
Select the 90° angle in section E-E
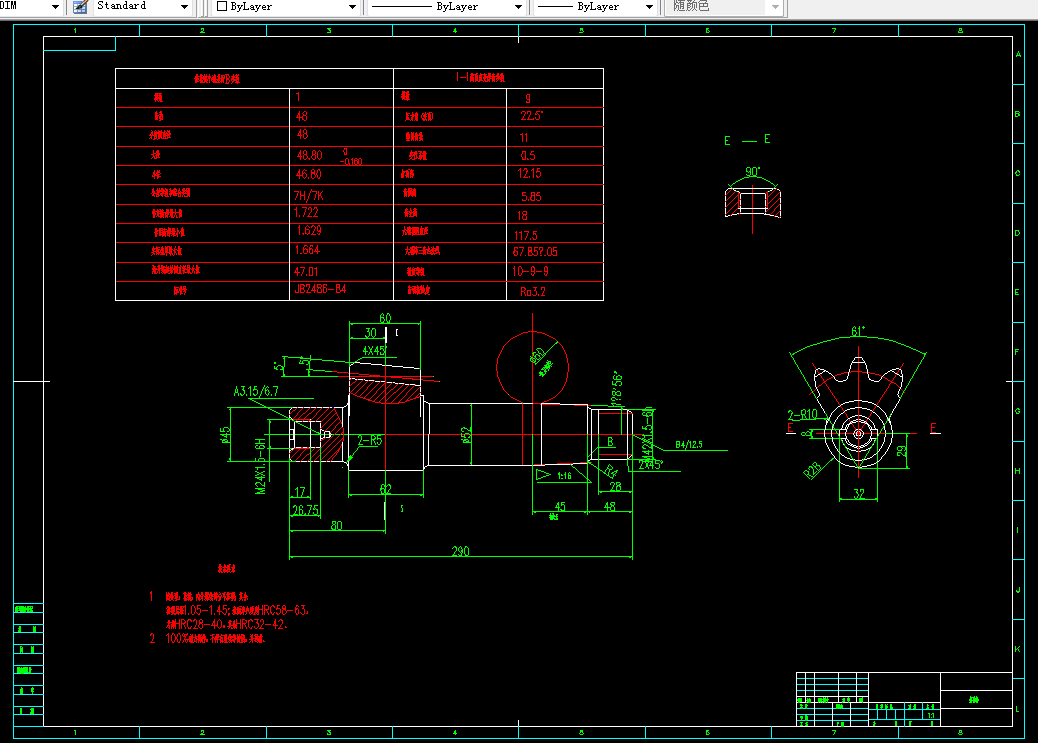753,172
